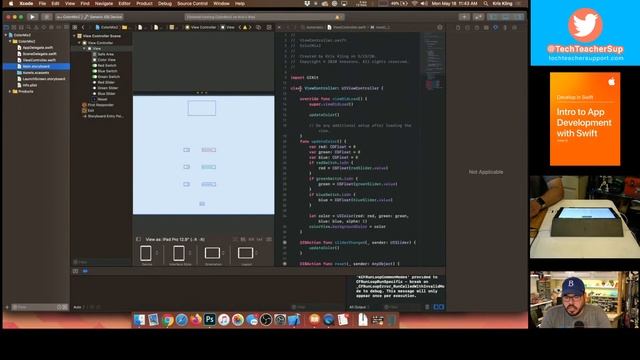Screen dimensions: 640x360
Task: Collapse ColorMix2 project disclosure triangle
Action: click(6, 35)
